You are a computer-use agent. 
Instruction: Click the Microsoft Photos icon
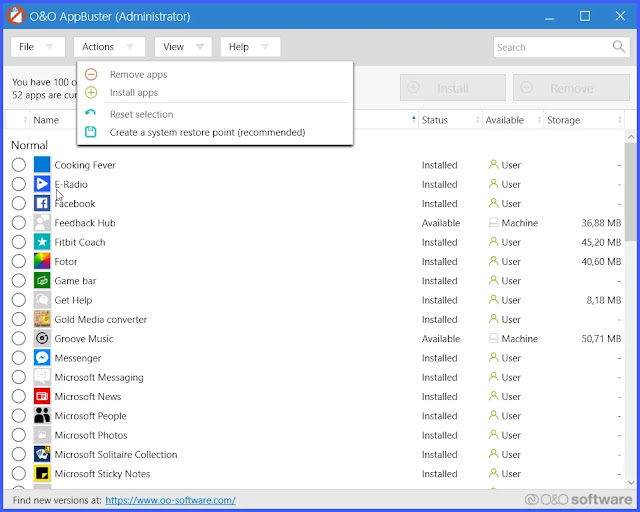pos(42,434)
